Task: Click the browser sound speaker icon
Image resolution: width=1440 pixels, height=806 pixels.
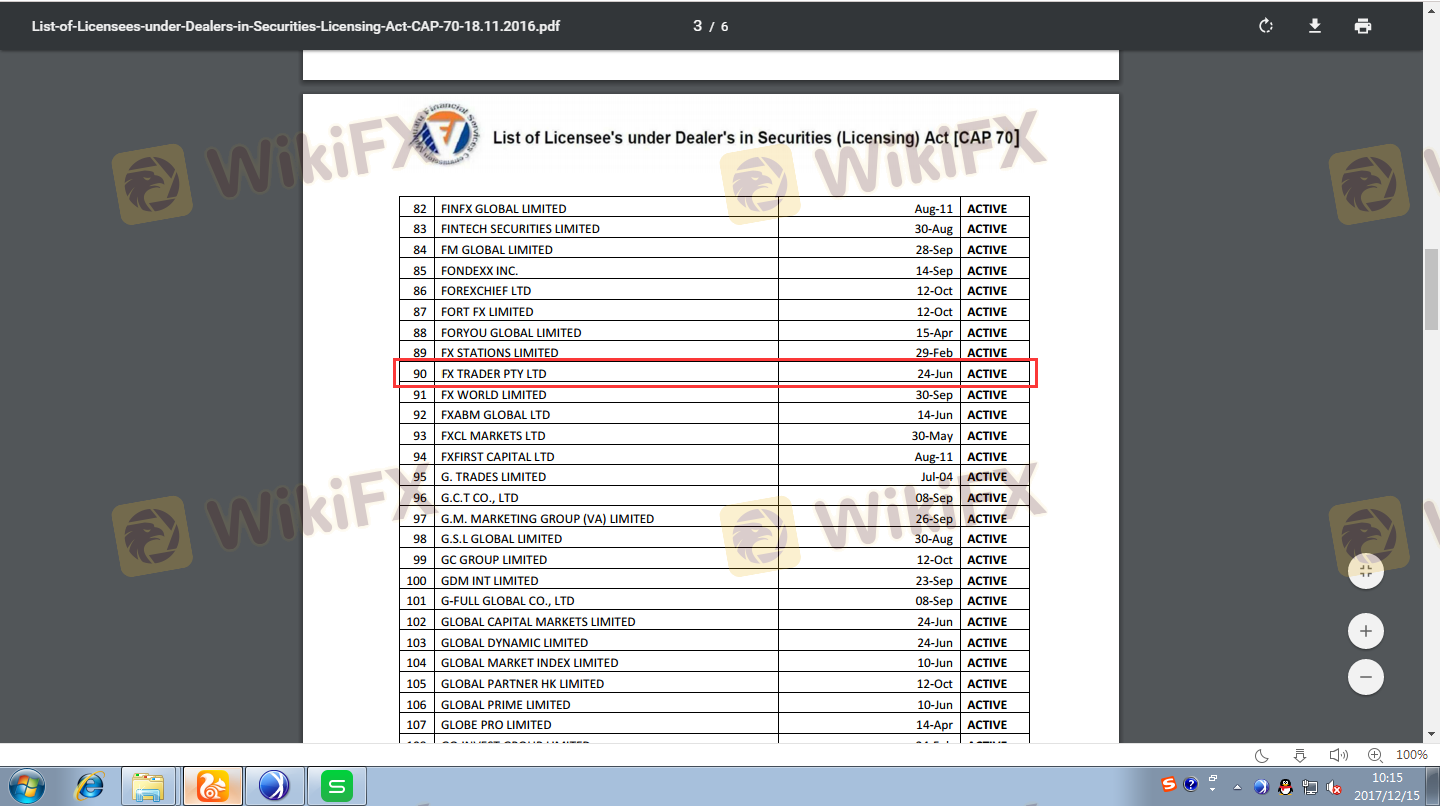Action: [1338, 755]
